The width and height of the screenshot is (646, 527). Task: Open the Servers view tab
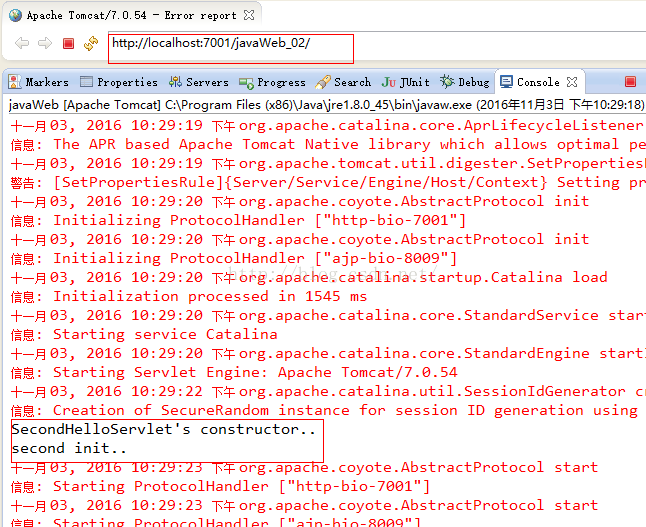(199, 82)
